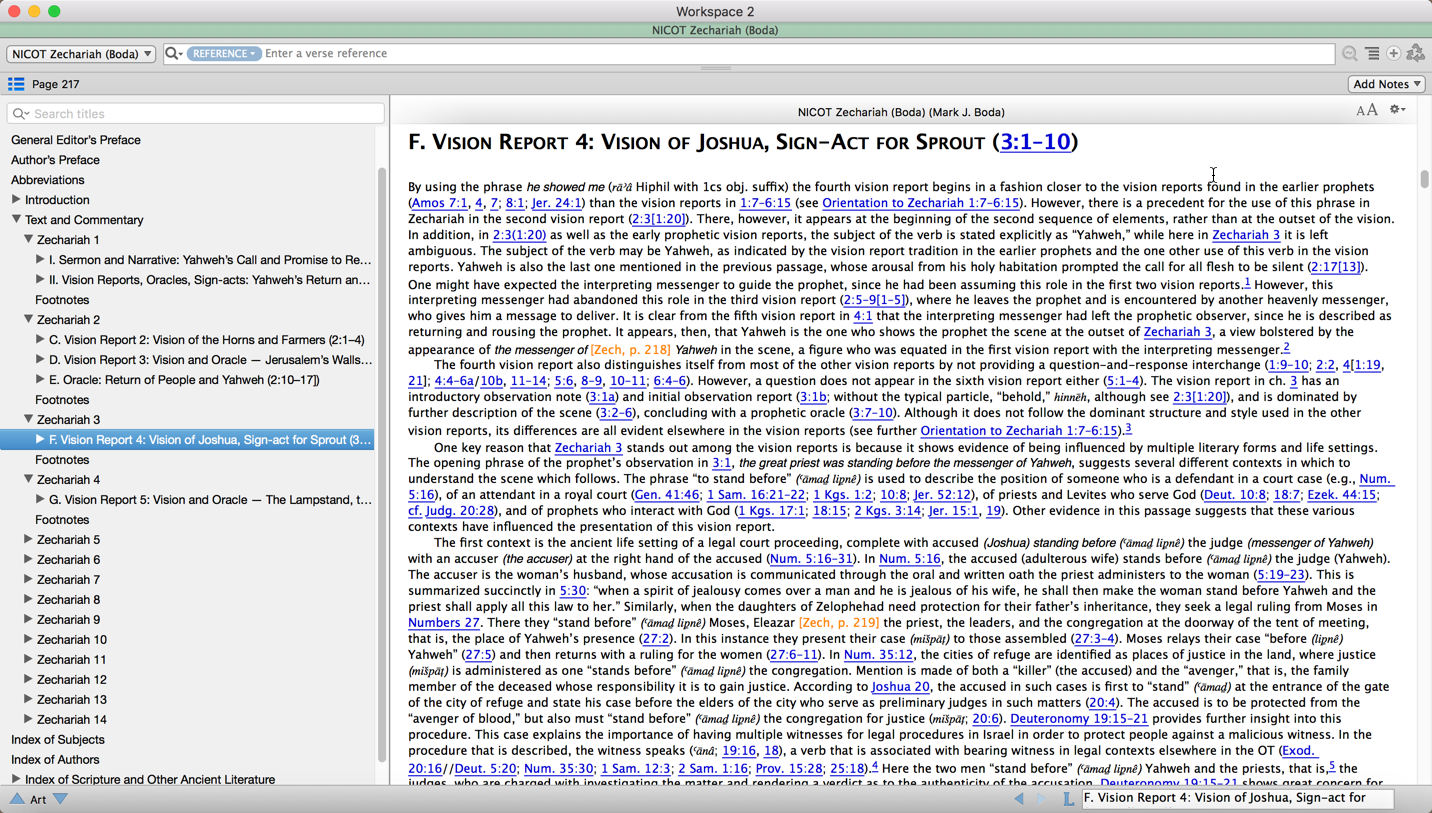The image size is (1432, 813).
Task: Expand Index of Scripture and Other Ancient Literature
Action: coord(16,780)
